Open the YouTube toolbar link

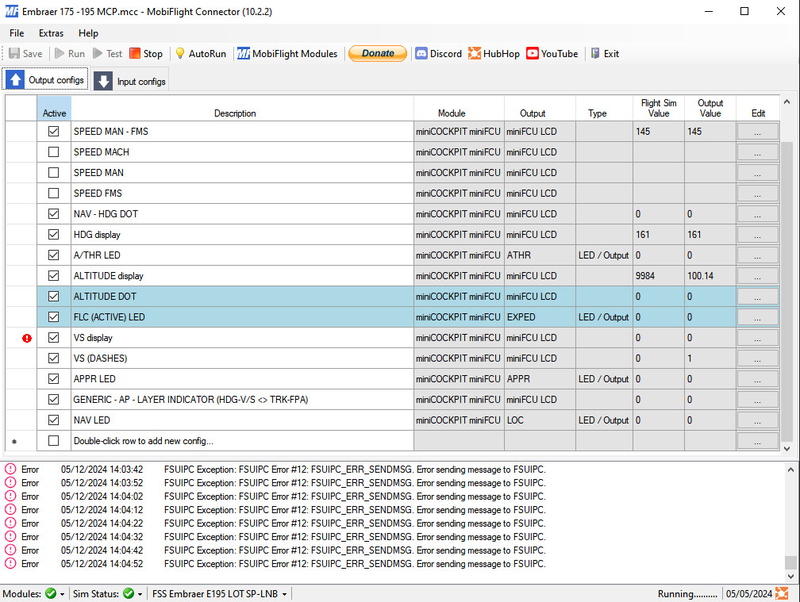click(x=533, y=54)
